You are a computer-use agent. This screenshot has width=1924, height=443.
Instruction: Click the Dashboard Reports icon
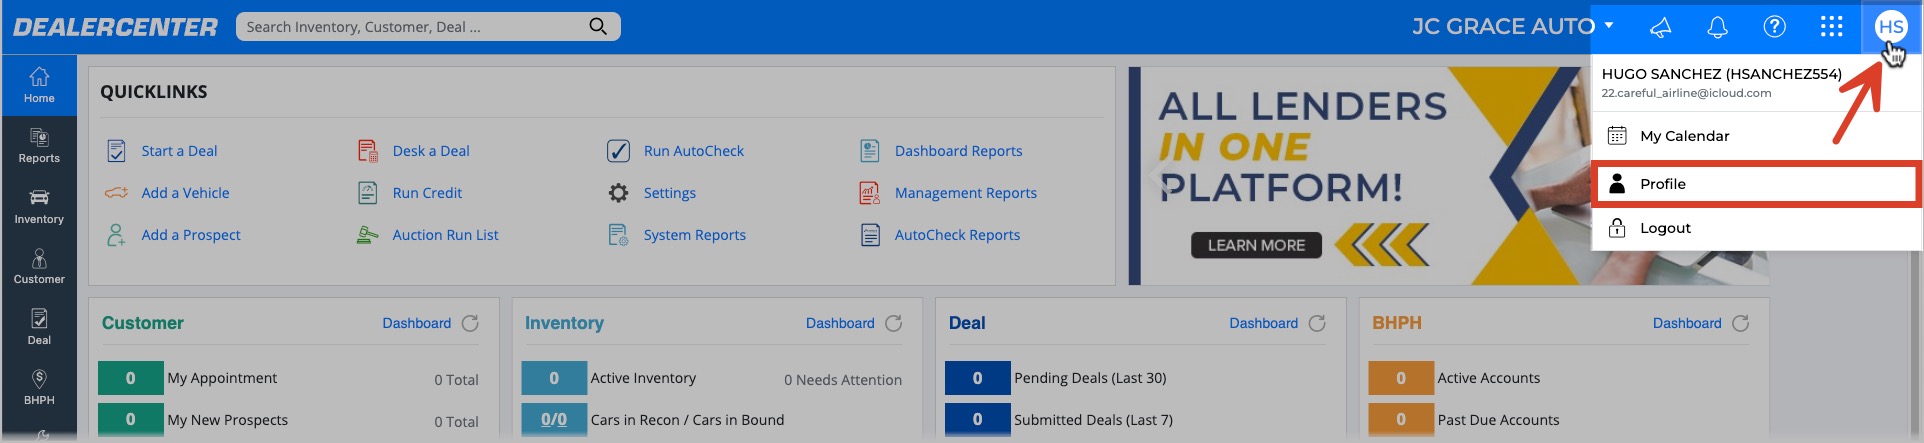[870, 151]
